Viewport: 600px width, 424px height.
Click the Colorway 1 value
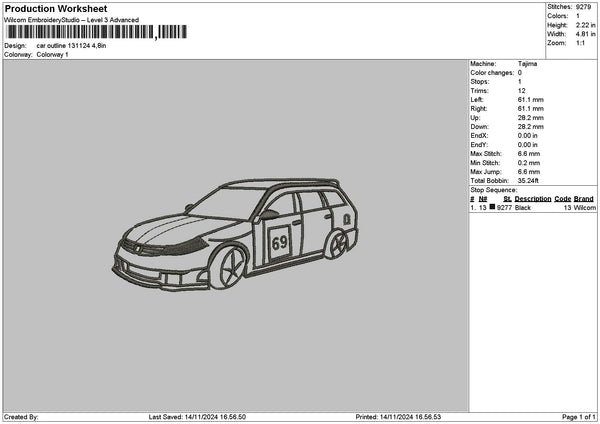pyautogui.click(x=53, y=55)
